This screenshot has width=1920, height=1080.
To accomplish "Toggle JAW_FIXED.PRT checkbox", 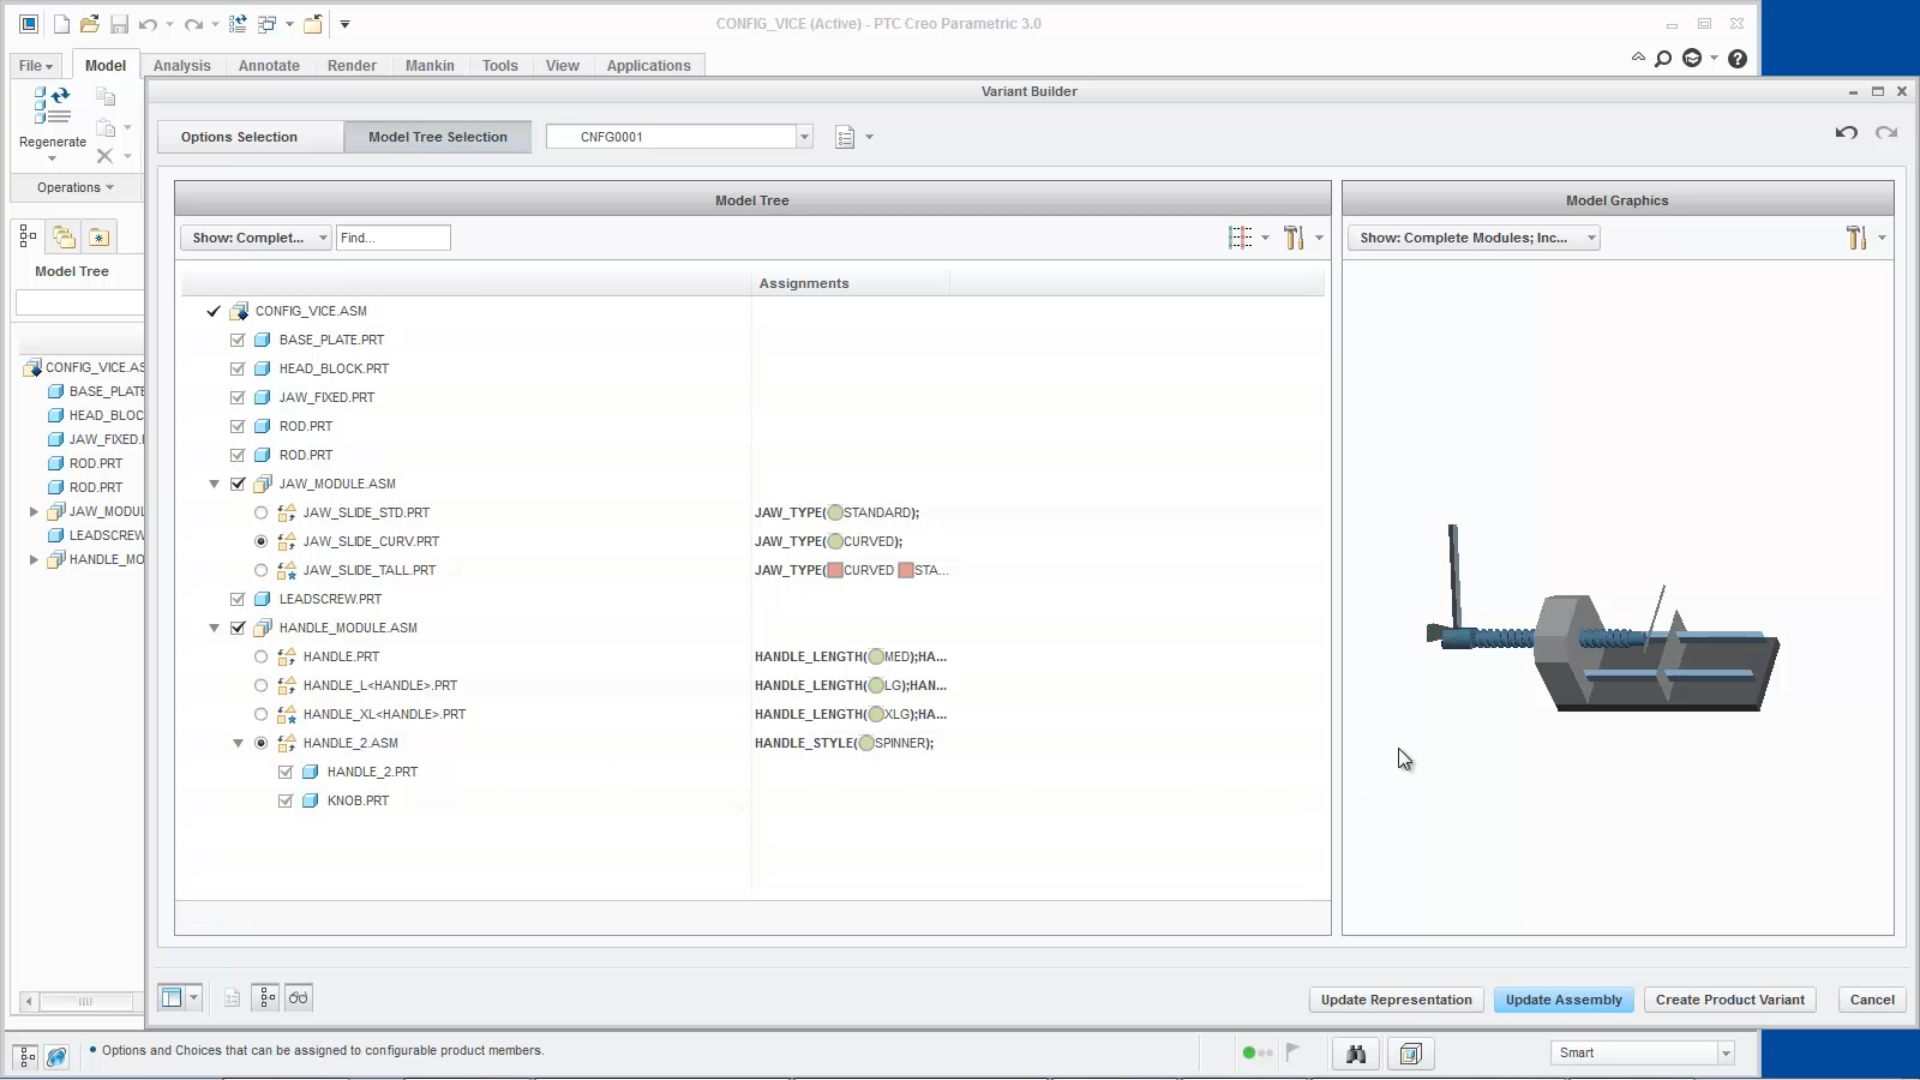I will [237, 398].
